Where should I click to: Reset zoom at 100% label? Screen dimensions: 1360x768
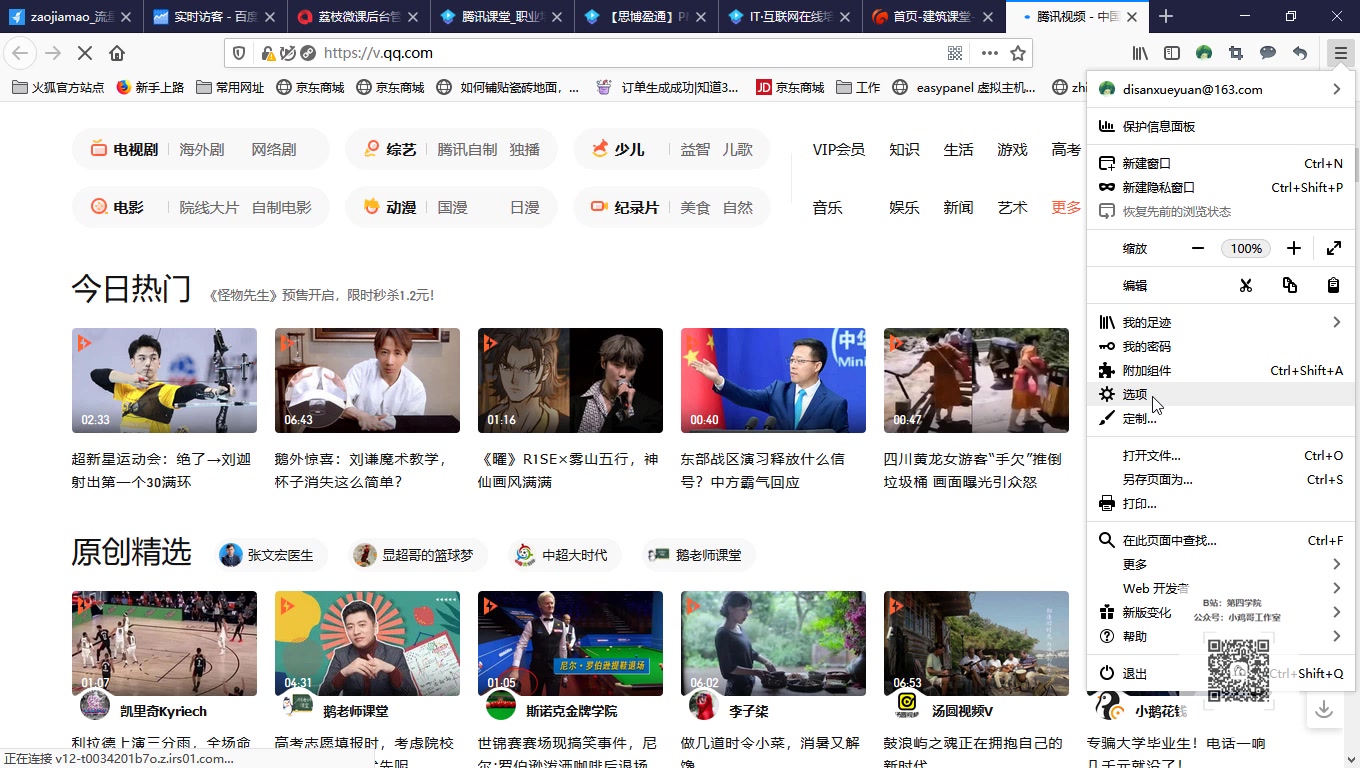(x=1246, y=248)
